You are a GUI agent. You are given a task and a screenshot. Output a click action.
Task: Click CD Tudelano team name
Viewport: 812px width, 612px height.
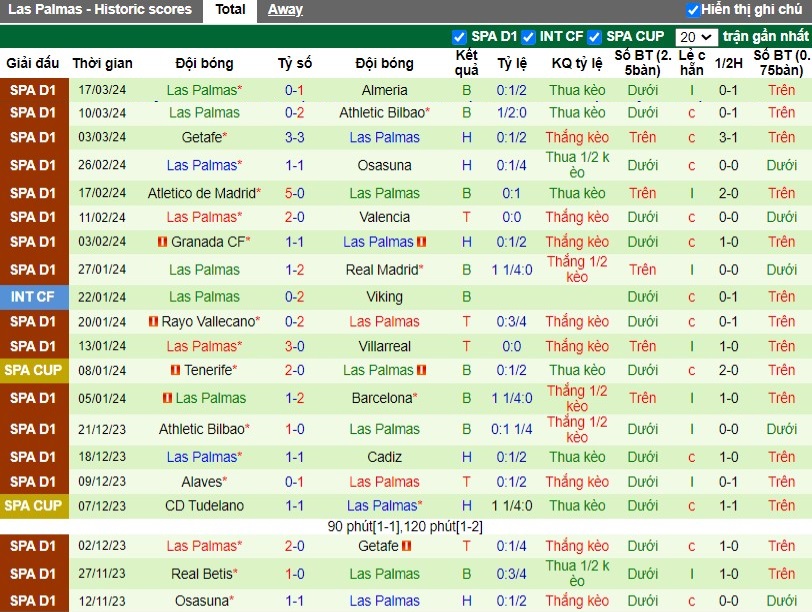pos(204,506)
